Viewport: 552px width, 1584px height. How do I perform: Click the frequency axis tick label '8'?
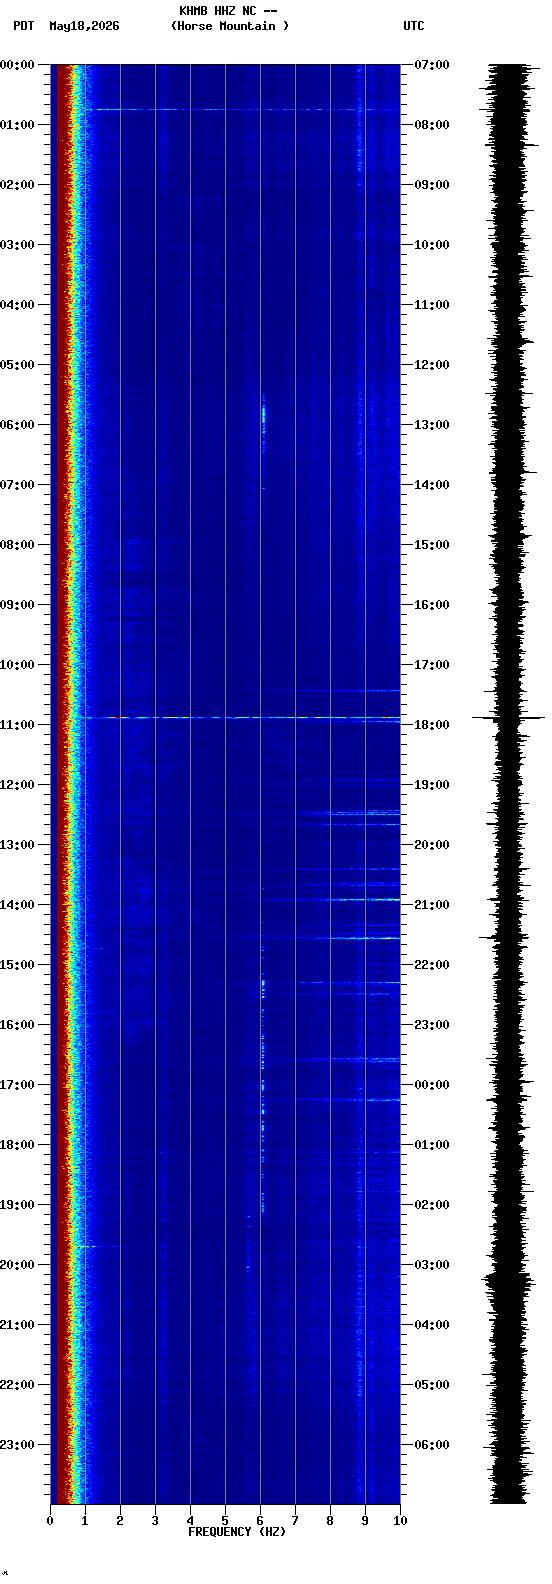pyautogui.click(x=330, y=1521)
